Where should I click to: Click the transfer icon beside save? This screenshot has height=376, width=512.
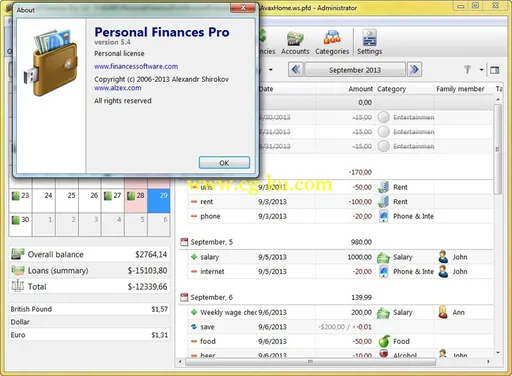194,327
